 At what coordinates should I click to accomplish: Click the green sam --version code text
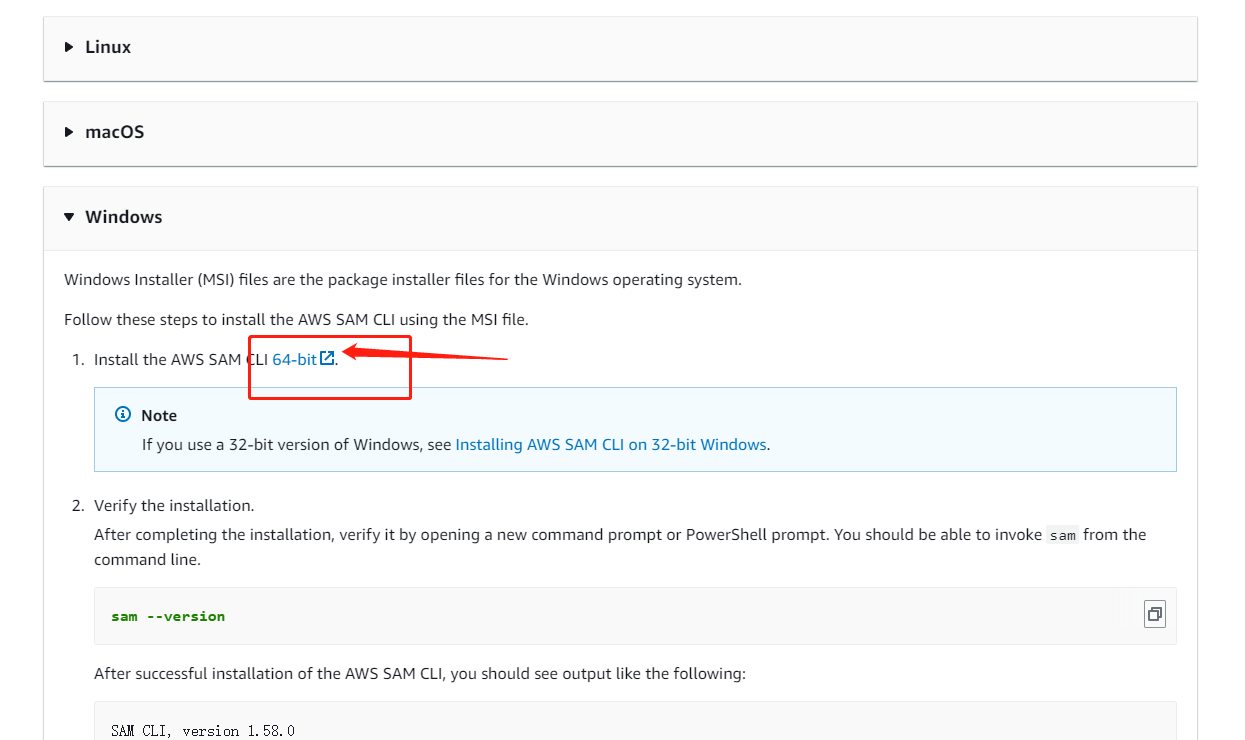(168, 616)
